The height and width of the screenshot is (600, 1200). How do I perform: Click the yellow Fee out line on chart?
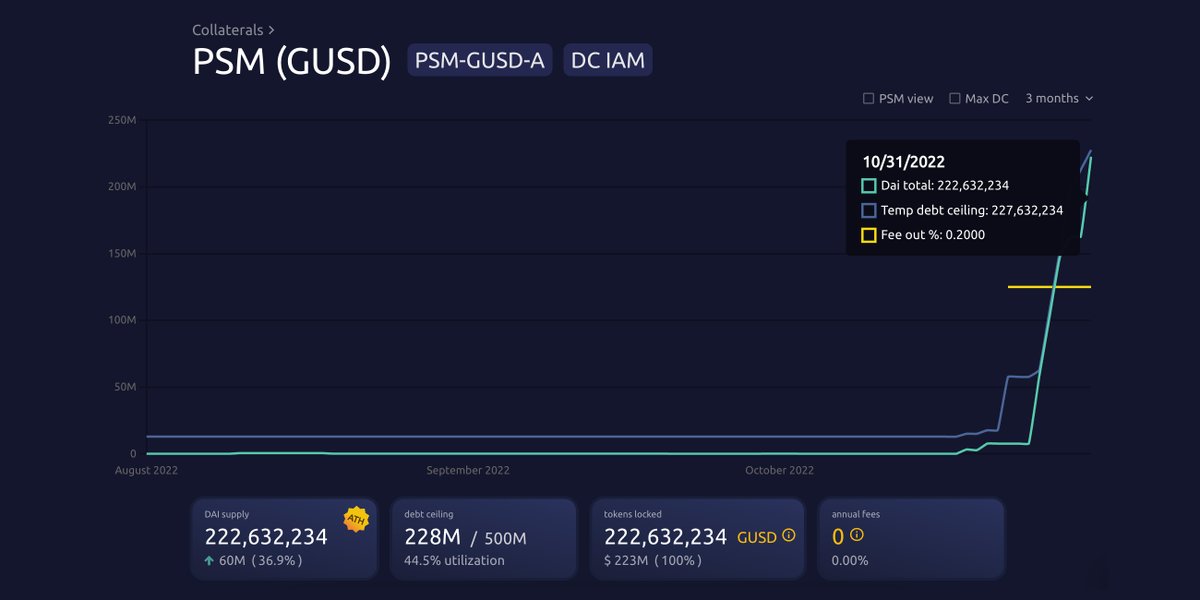point(1049,287)
